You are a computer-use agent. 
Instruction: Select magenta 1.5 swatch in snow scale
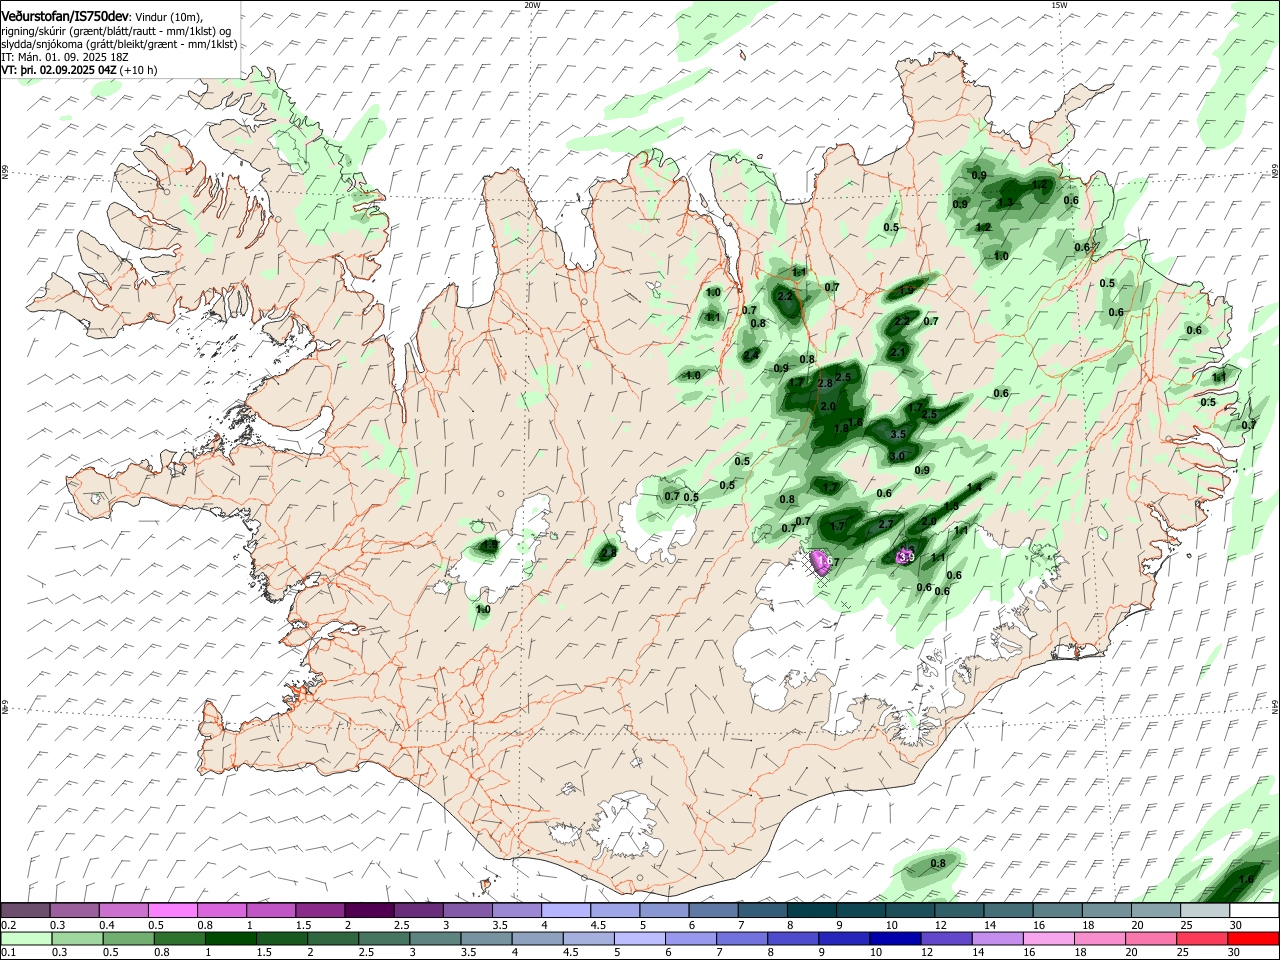click(x=320, y=910)
